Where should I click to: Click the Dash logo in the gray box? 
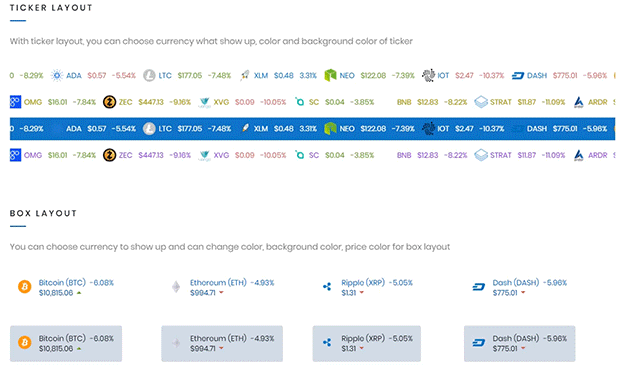click(478, 342)
